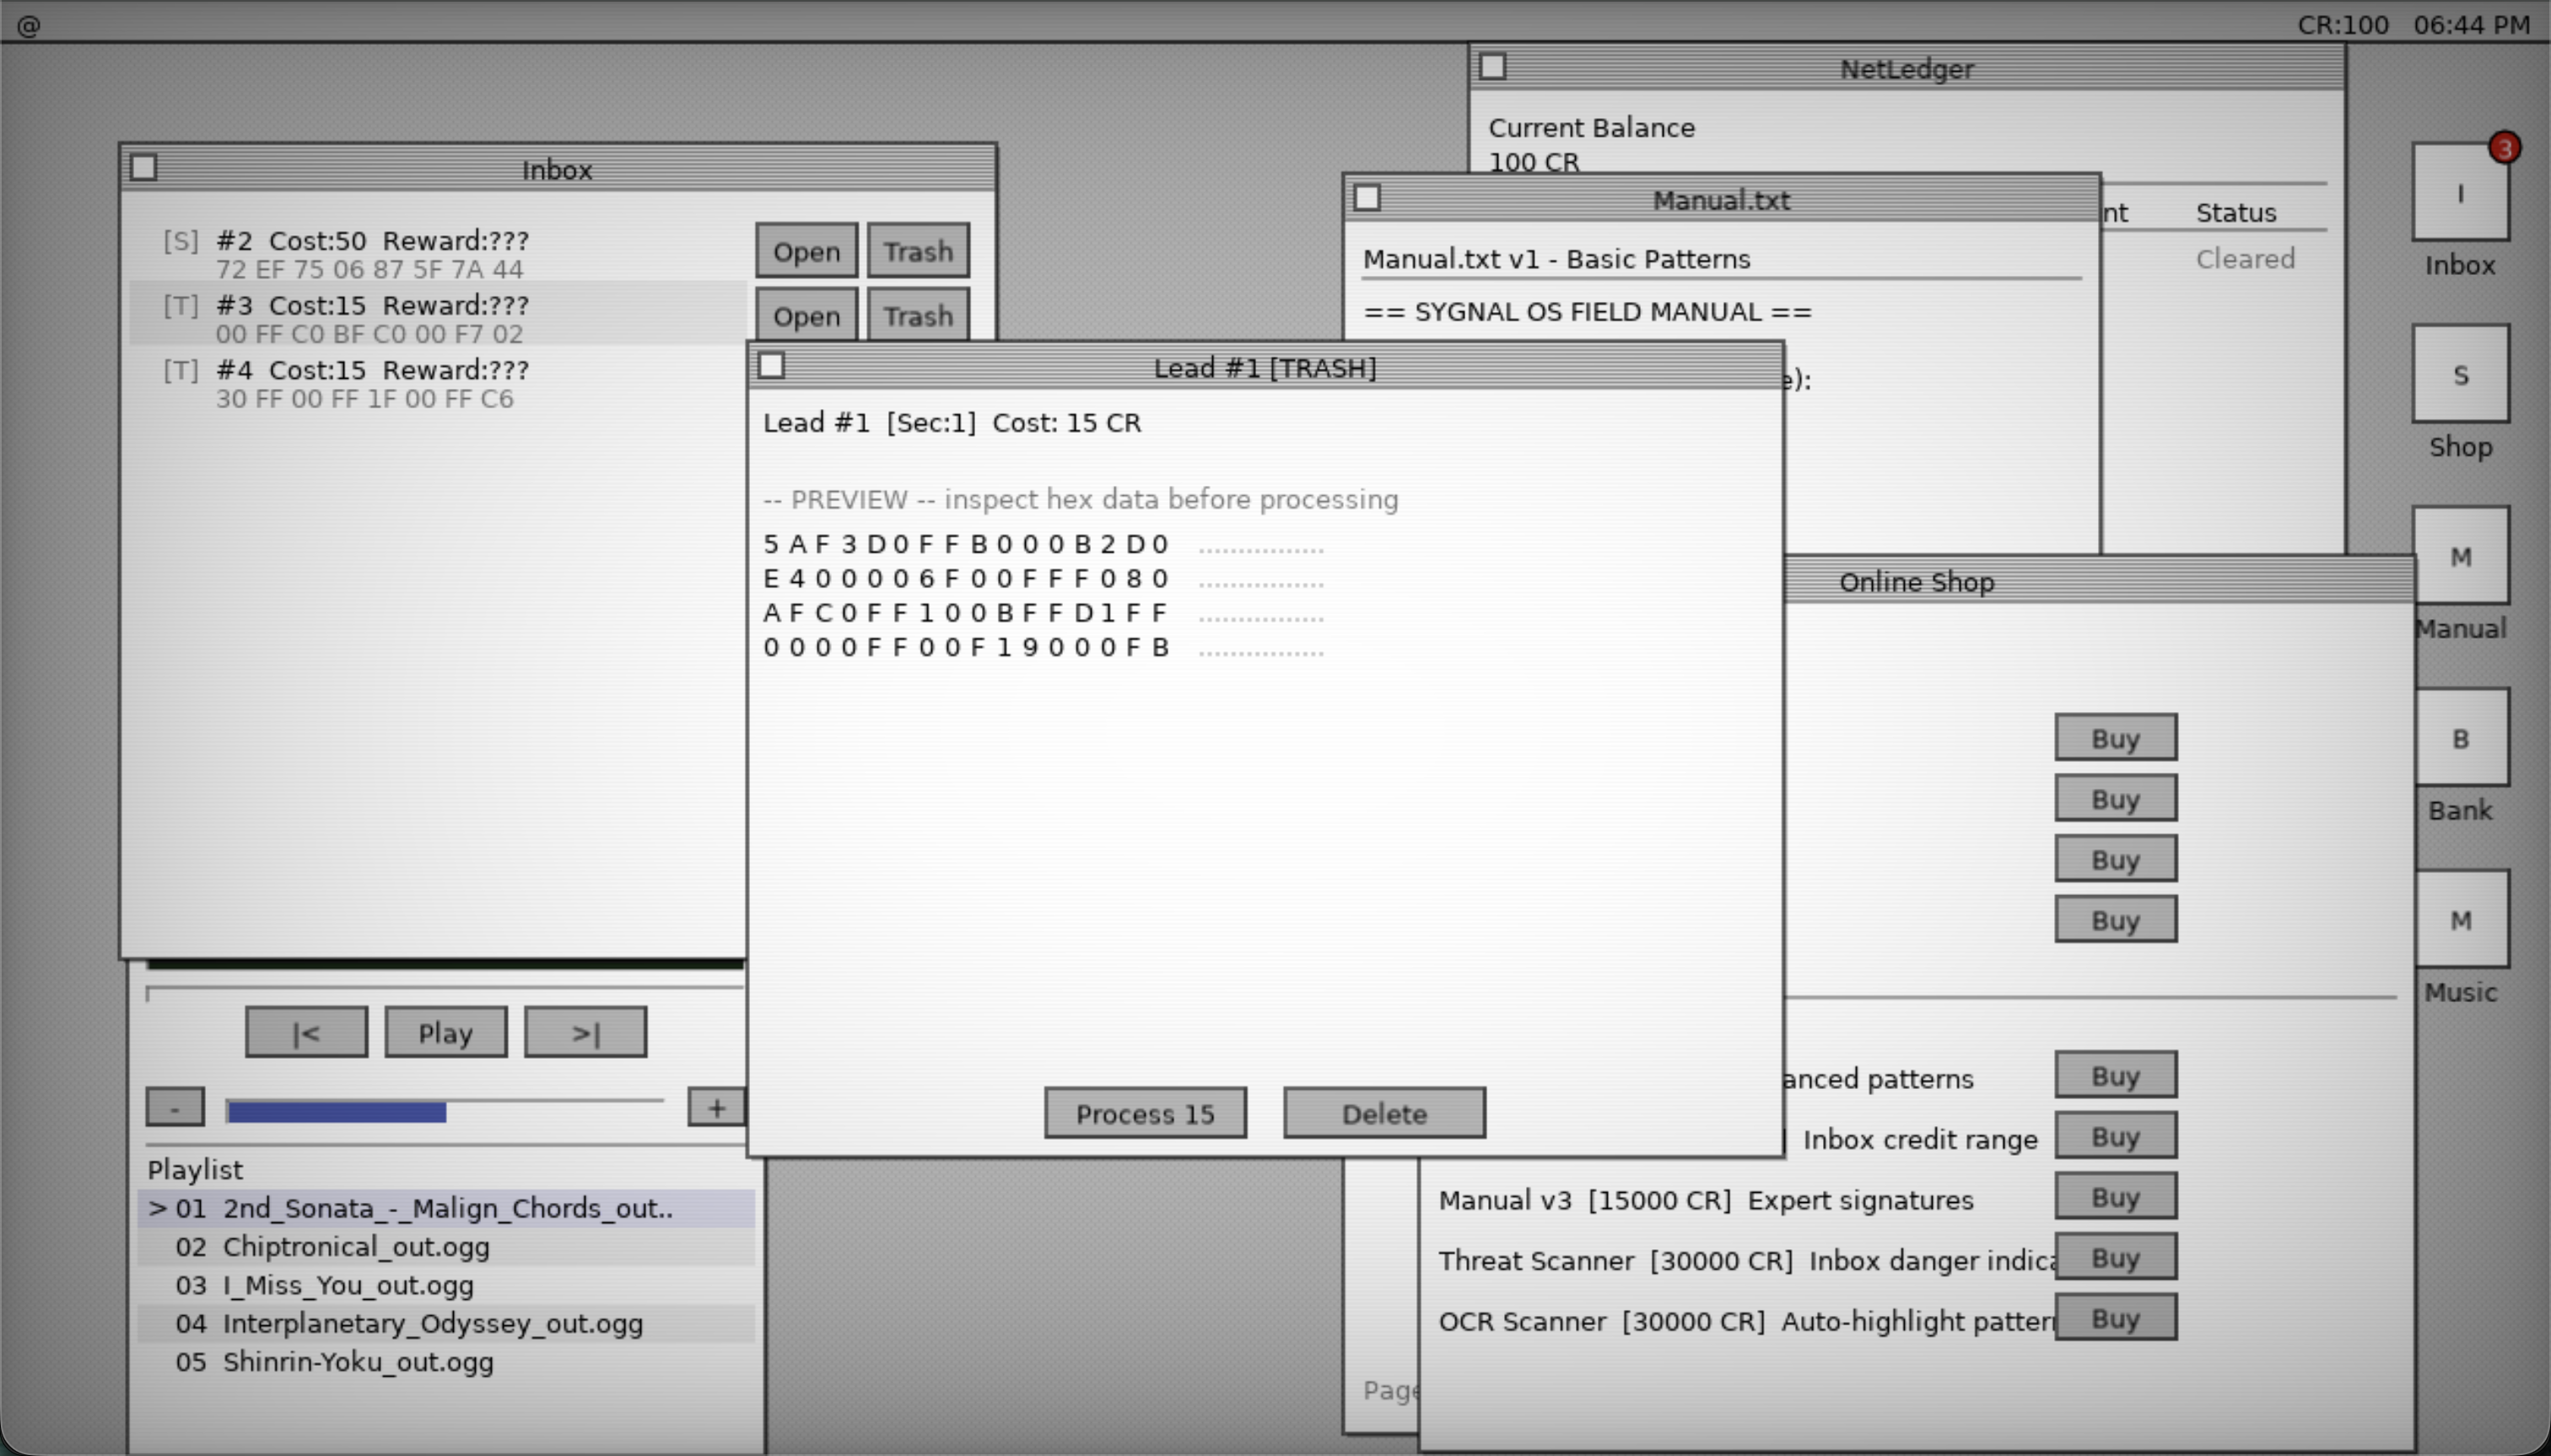Open the Inbox desktop icon
The height and width of the screenshot is (1456, 2551).
pos(2459,193)
